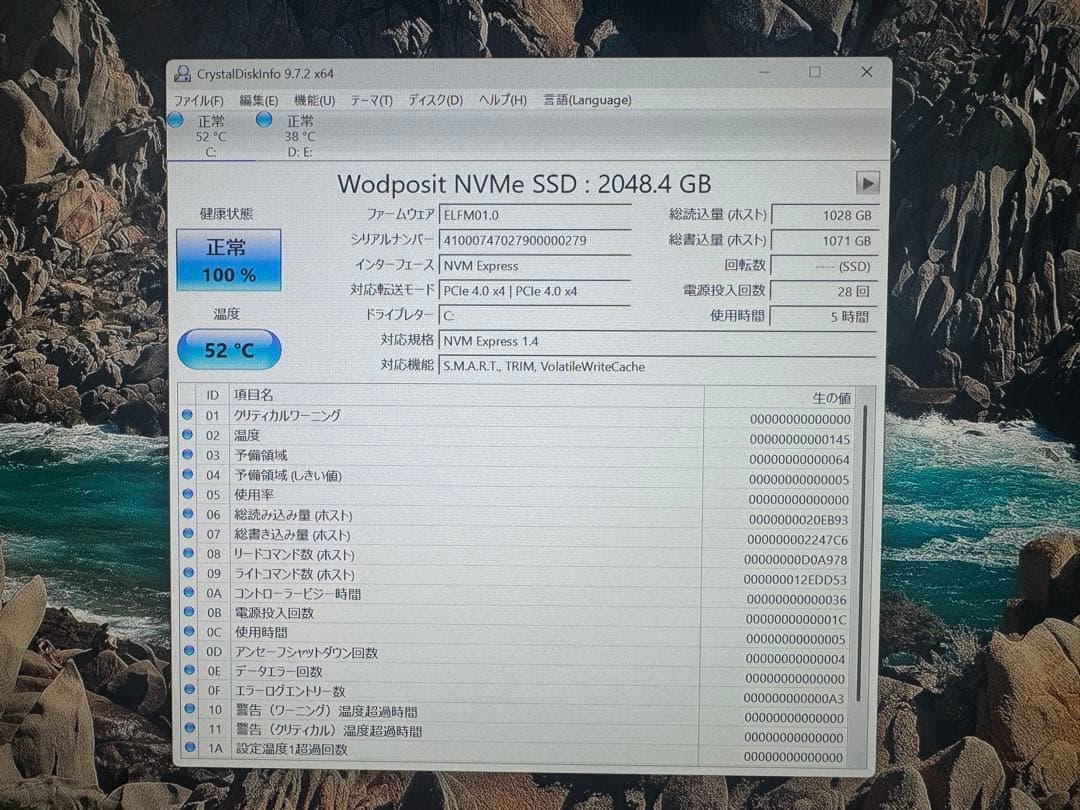Open the 機能(U) dropdown menu

[312, 100]
